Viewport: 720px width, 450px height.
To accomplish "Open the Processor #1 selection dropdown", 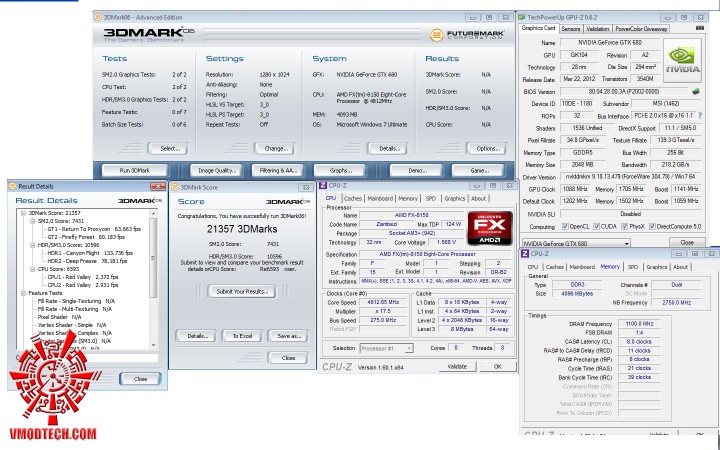I will coord(409,349).
